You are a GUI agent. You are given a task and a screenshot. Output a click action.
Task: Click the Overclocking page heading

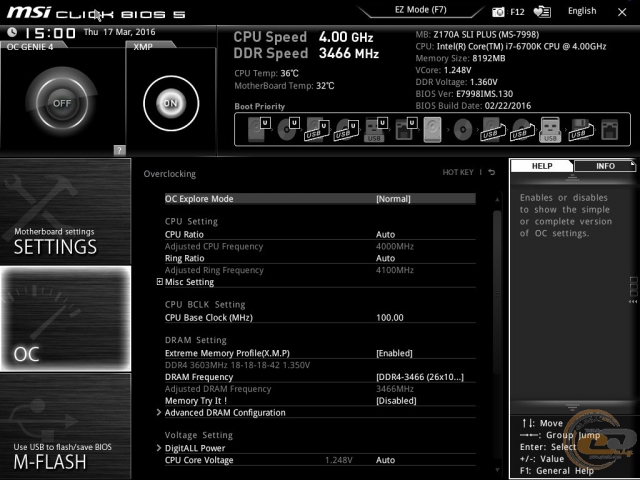click(x=170, y=174)
